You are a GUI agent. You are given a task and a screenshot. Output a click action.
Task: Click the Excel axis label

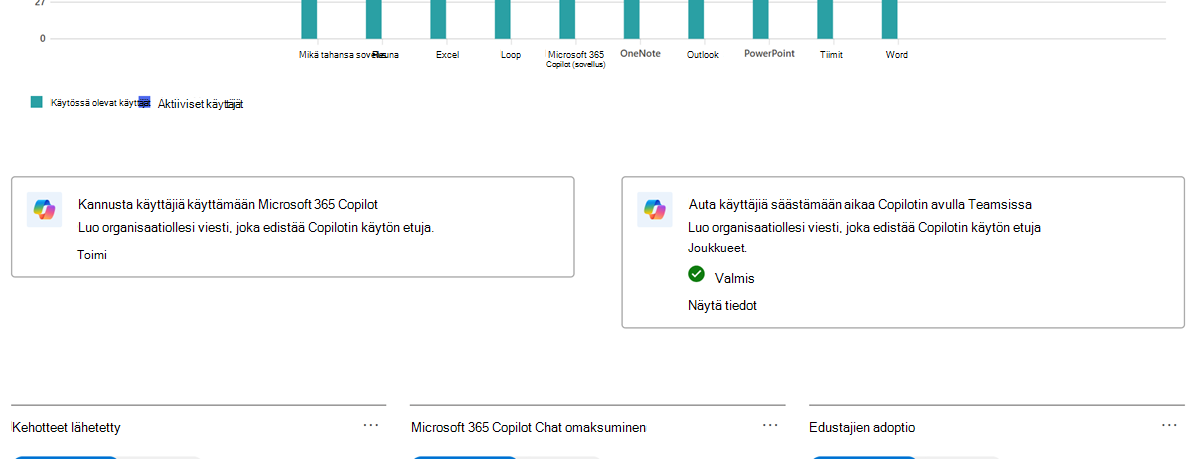point(447,55)
